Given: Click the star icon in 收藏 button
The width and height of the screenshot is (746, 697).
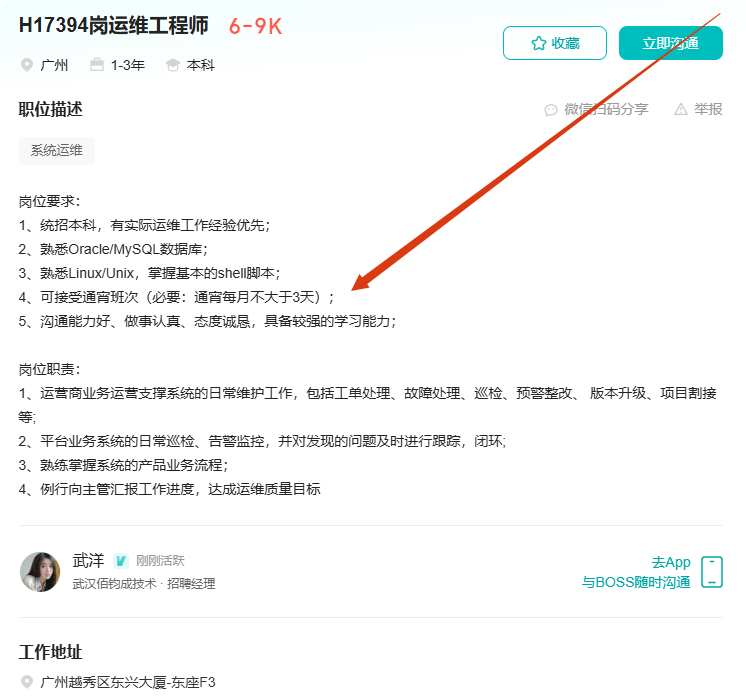Looking at the screenshot, I should tap(539, 43).
